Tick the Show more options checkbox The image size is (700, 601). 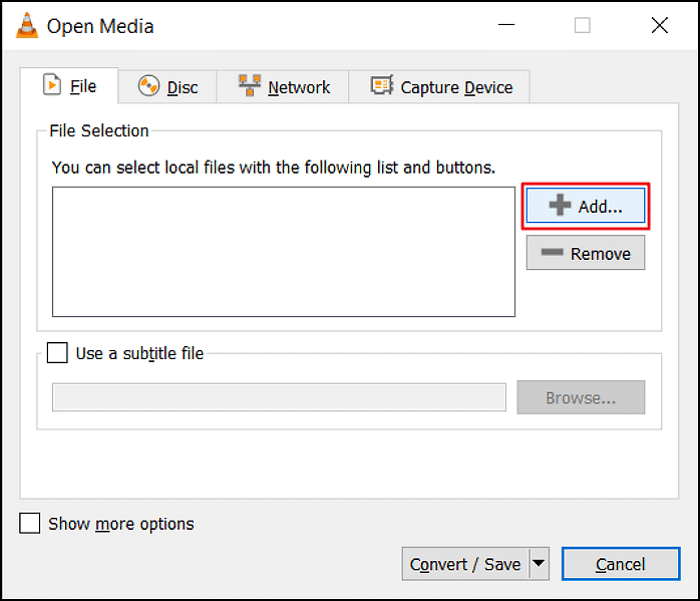31,524
